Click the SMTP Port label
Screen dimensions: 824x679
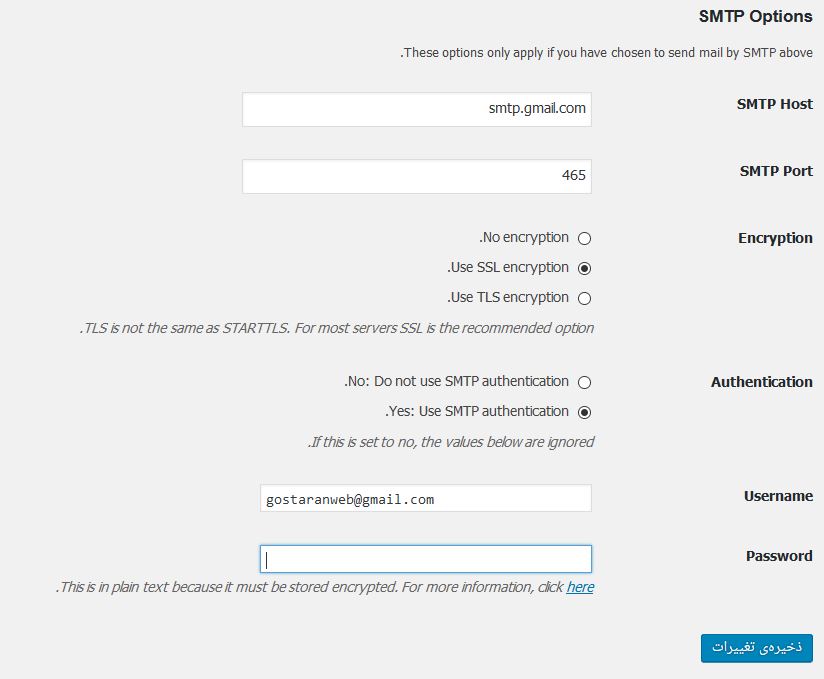(x=776, y=171)
